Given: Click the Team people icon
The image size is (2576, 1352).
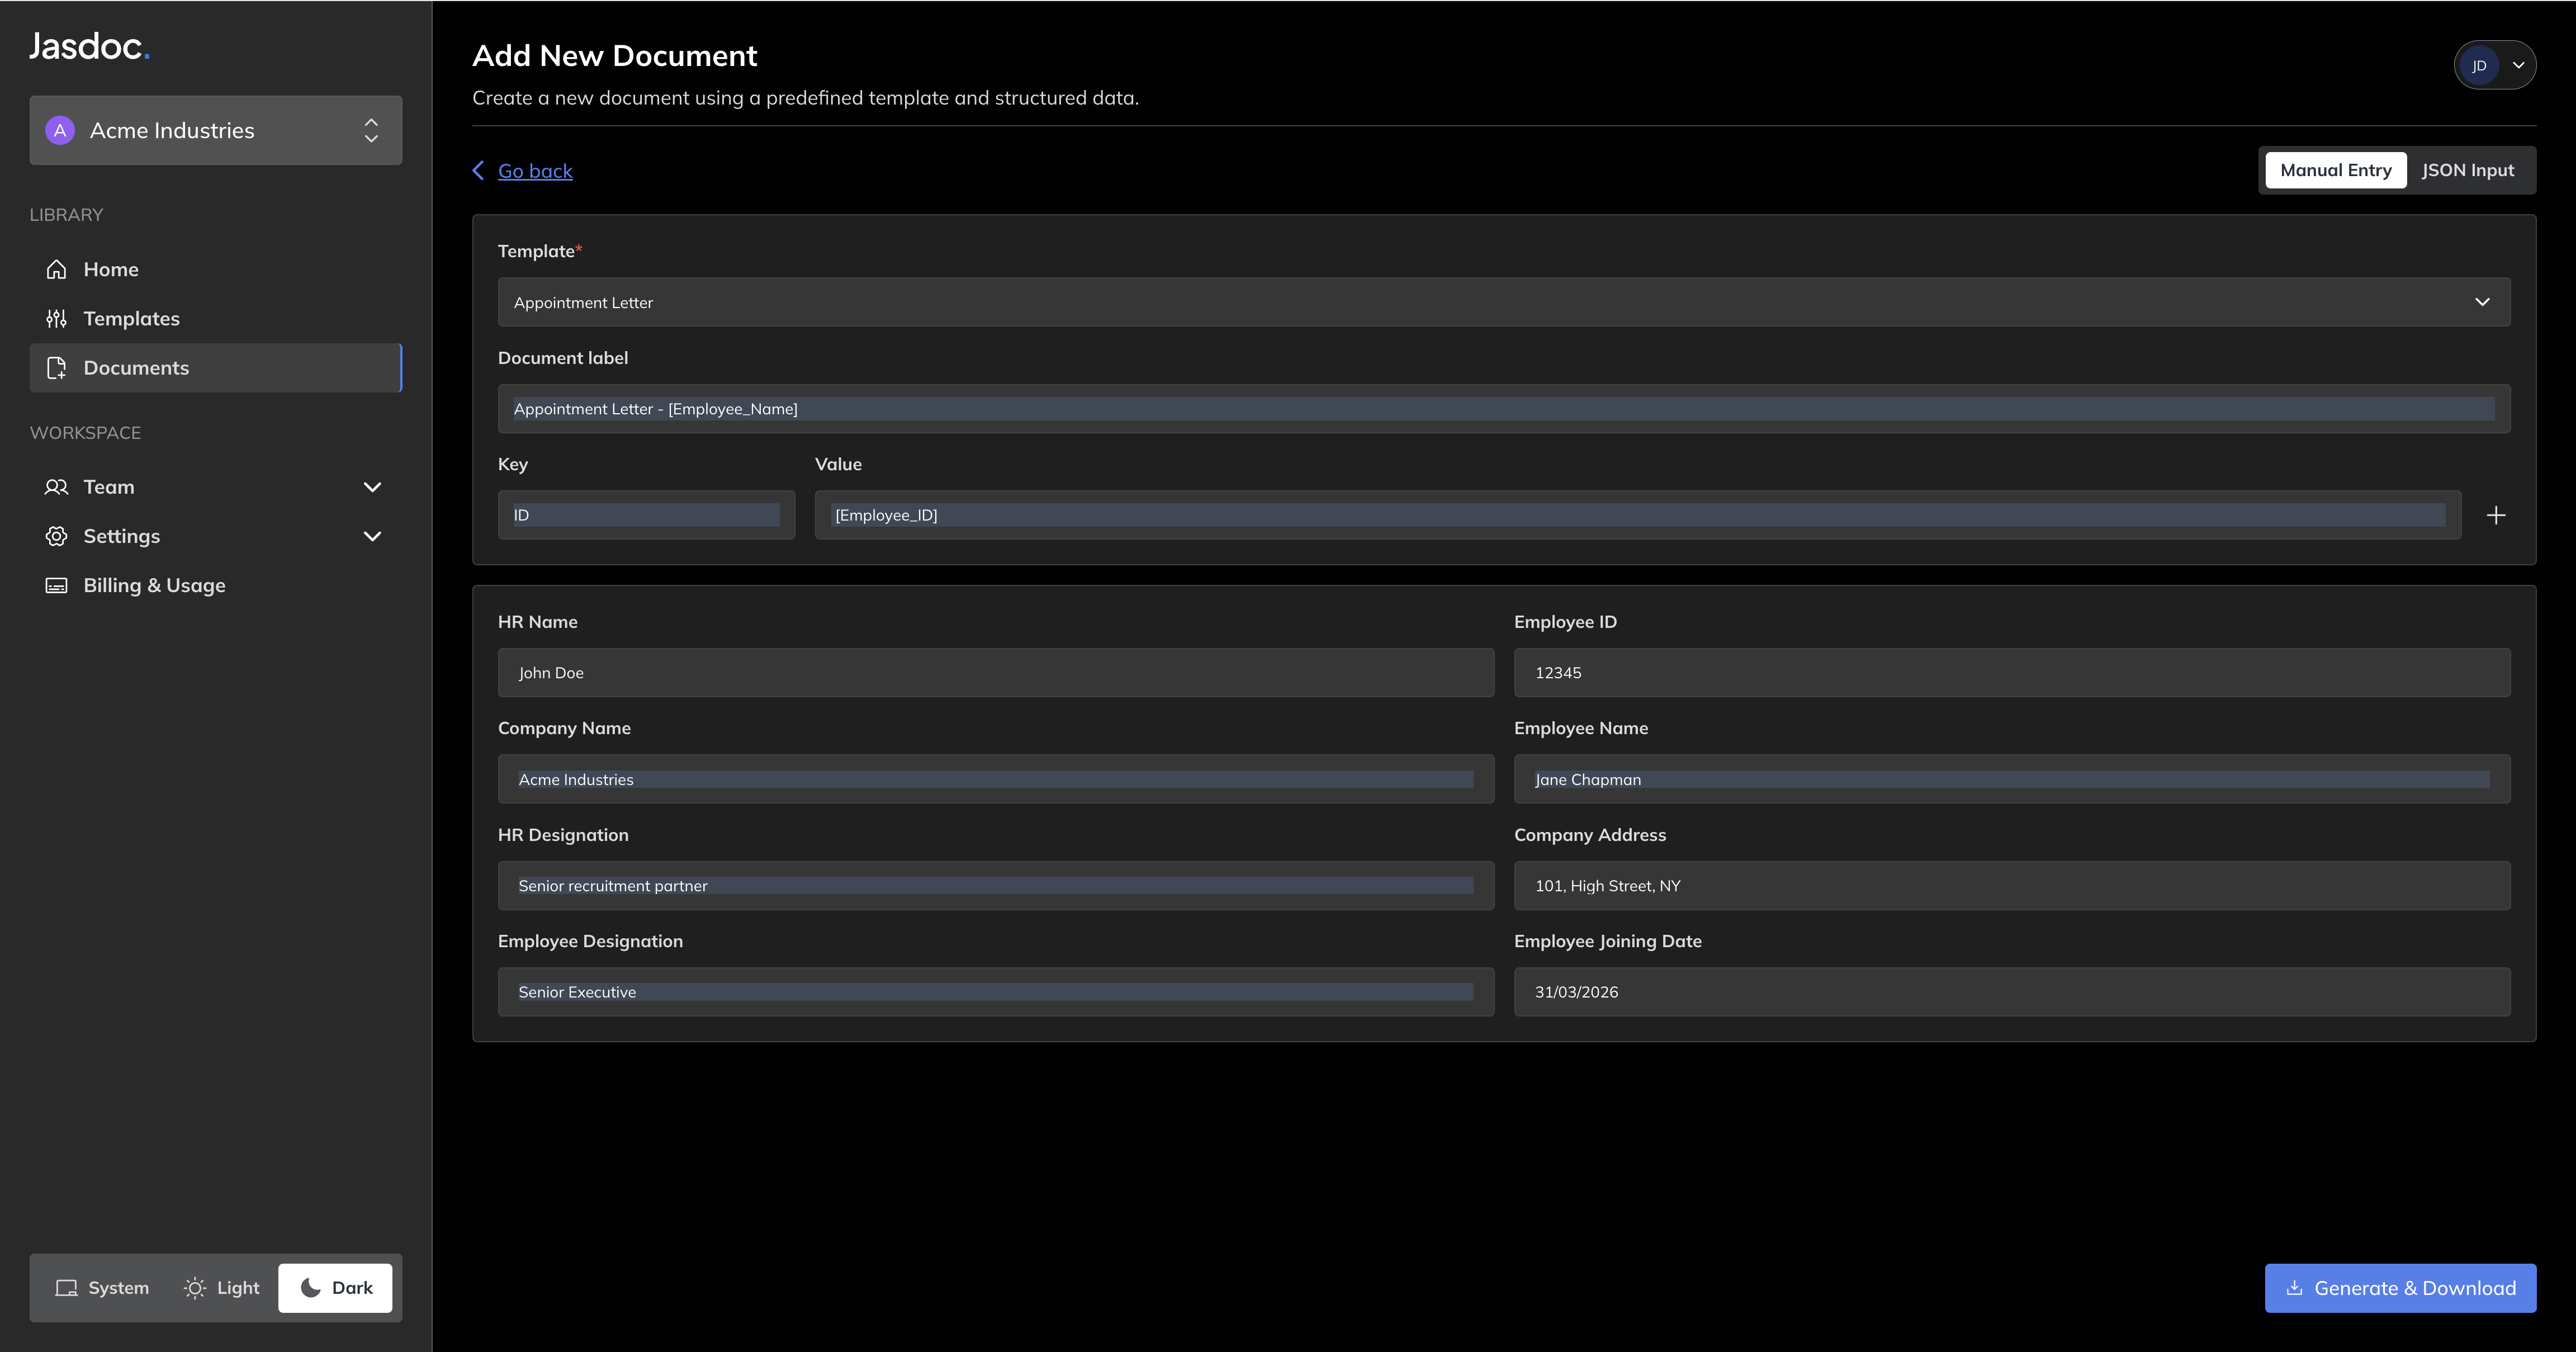Looking at the screenshot, I should 56,487.
